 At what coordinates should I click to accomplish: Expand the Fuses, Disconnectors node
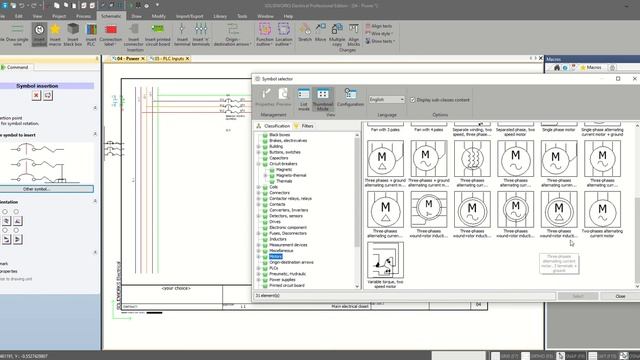[259, 233]
